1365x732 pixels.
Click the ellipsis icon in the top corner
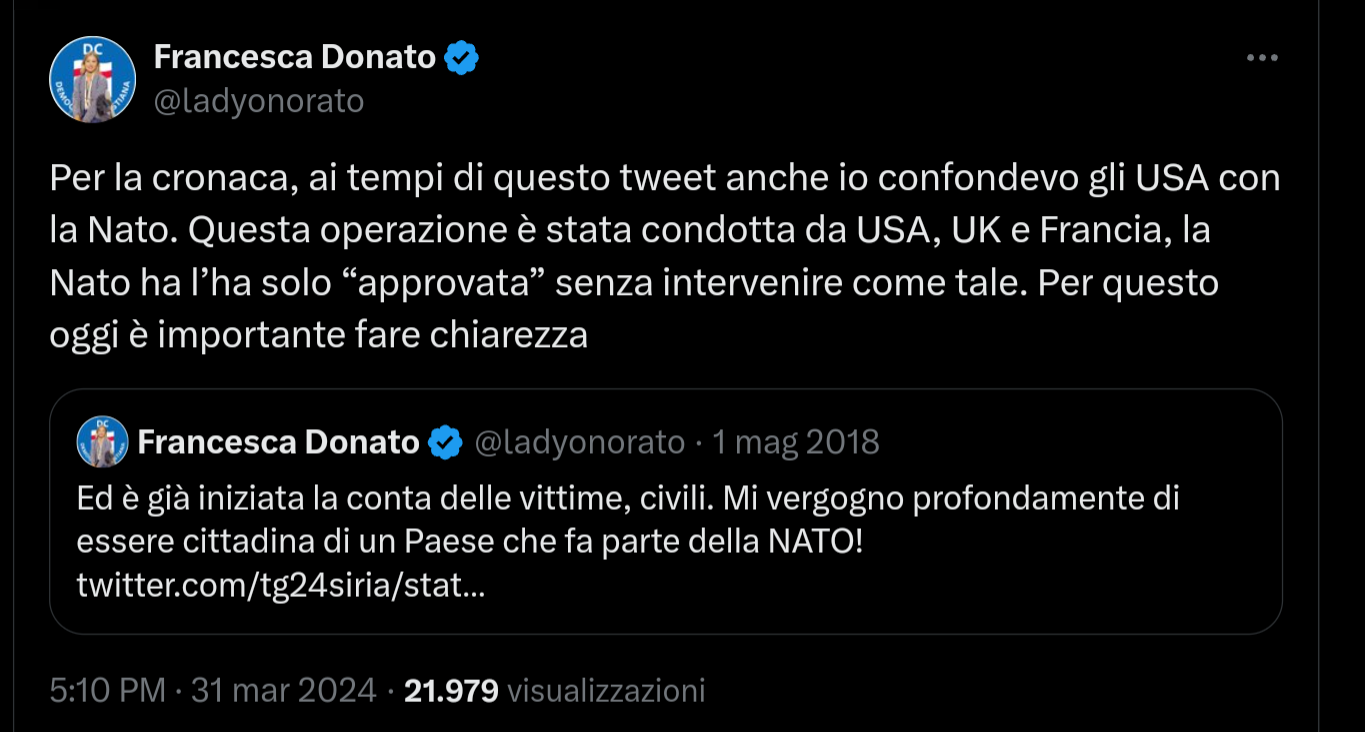(1261, 57)
